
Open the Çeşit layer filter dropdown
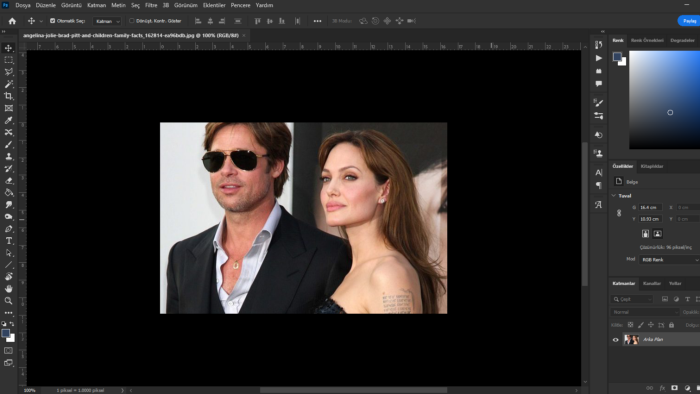[x=632, y=299]
